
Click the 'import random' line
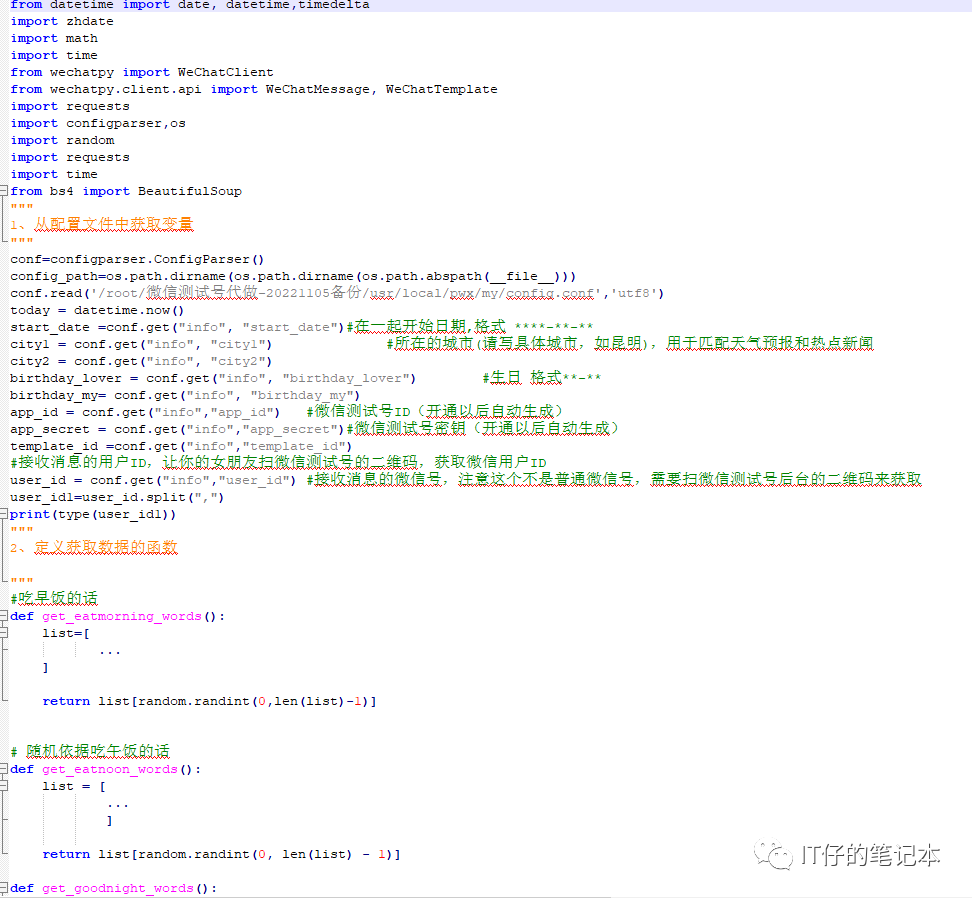click(x=62, y=140)
